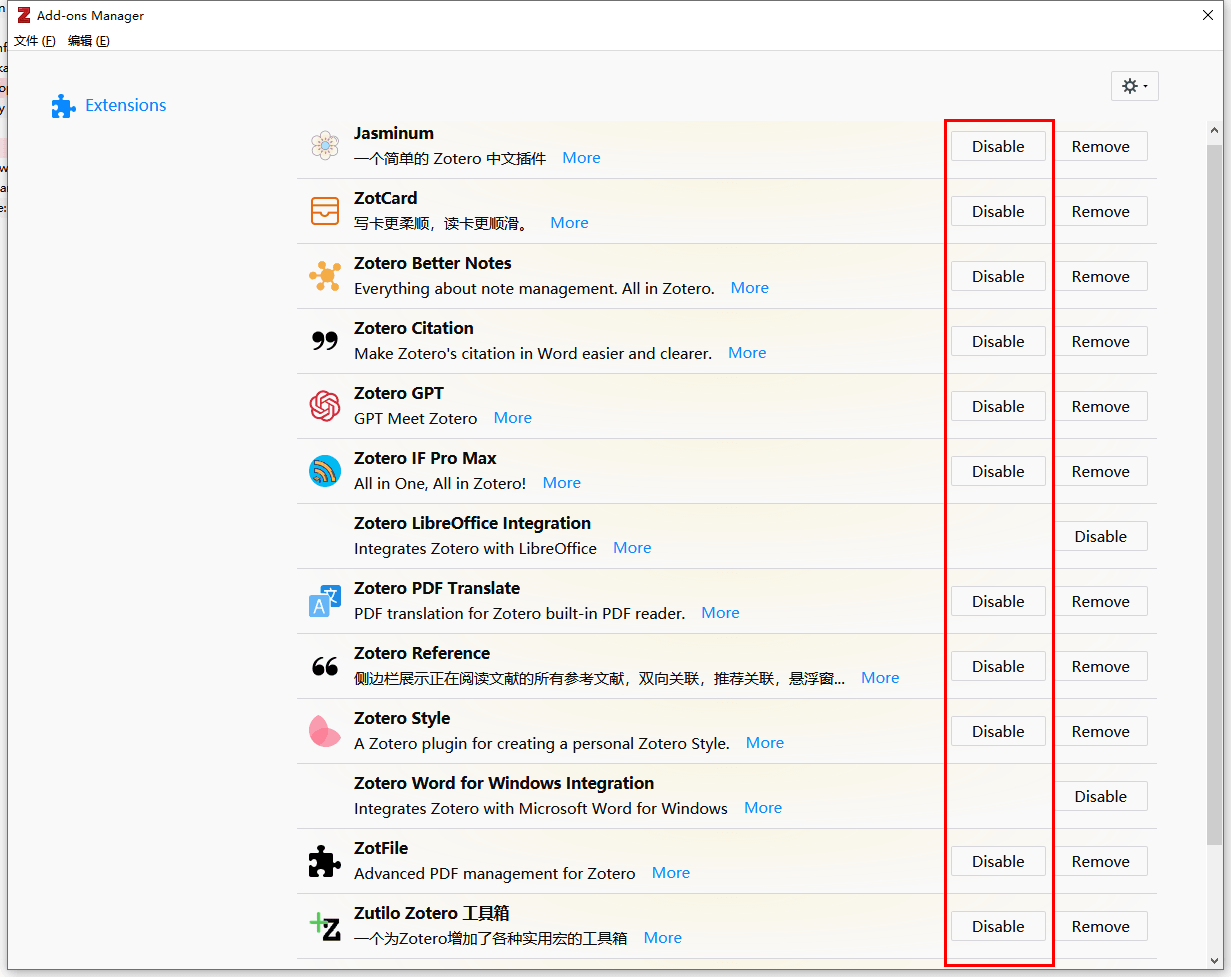
Task: Expand Zotero Word for Windows Integration details
Action: [762, 808]
